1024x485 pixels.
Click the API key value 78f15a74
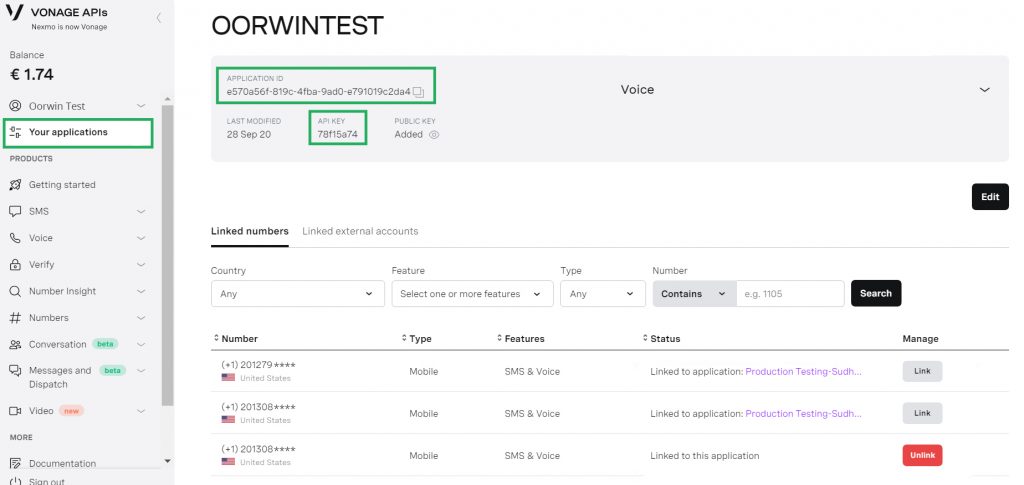pyautogui.click(x=337, y=134)
